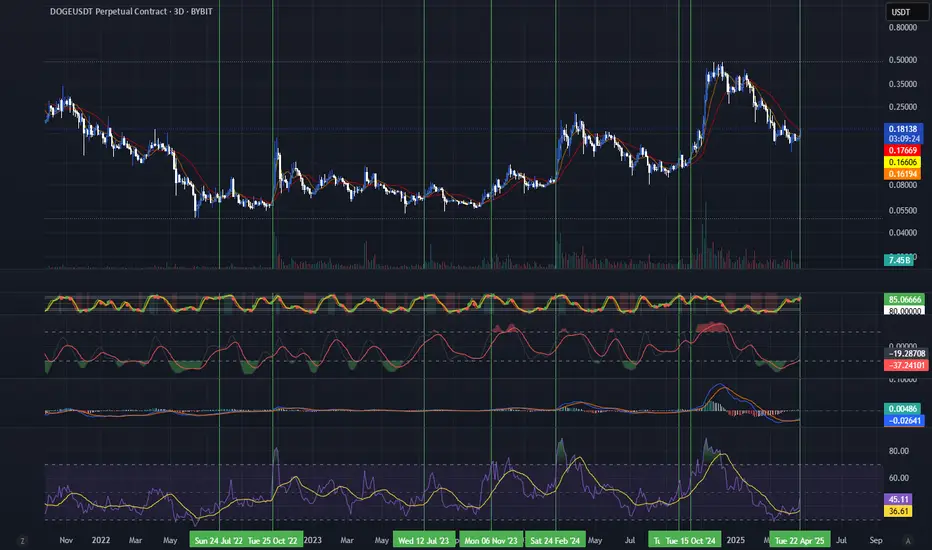The image size is (932, 550).
Task: Select the Tue 15 Oct '24 date marker
Action: click(x=691, y=540)
